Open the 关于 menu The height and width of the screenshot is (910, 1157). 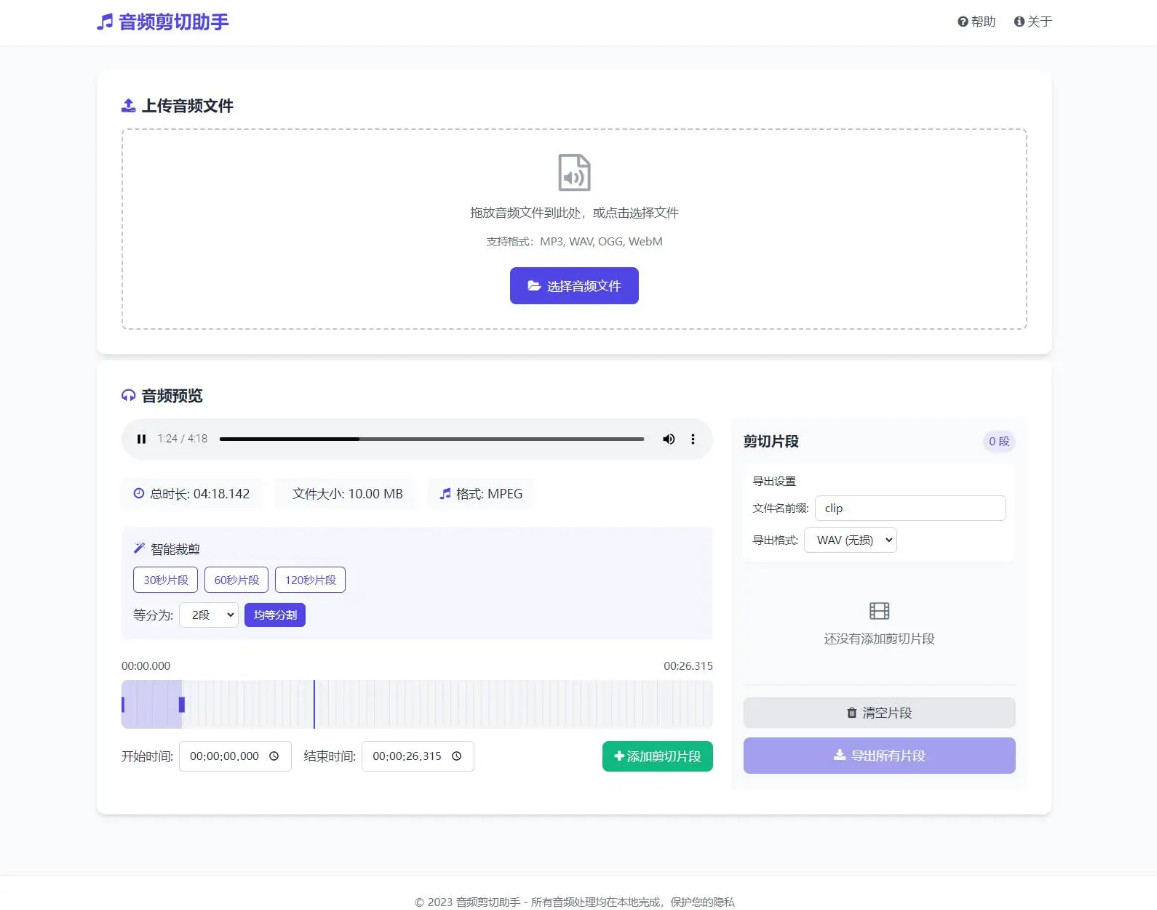[1031, 21]
